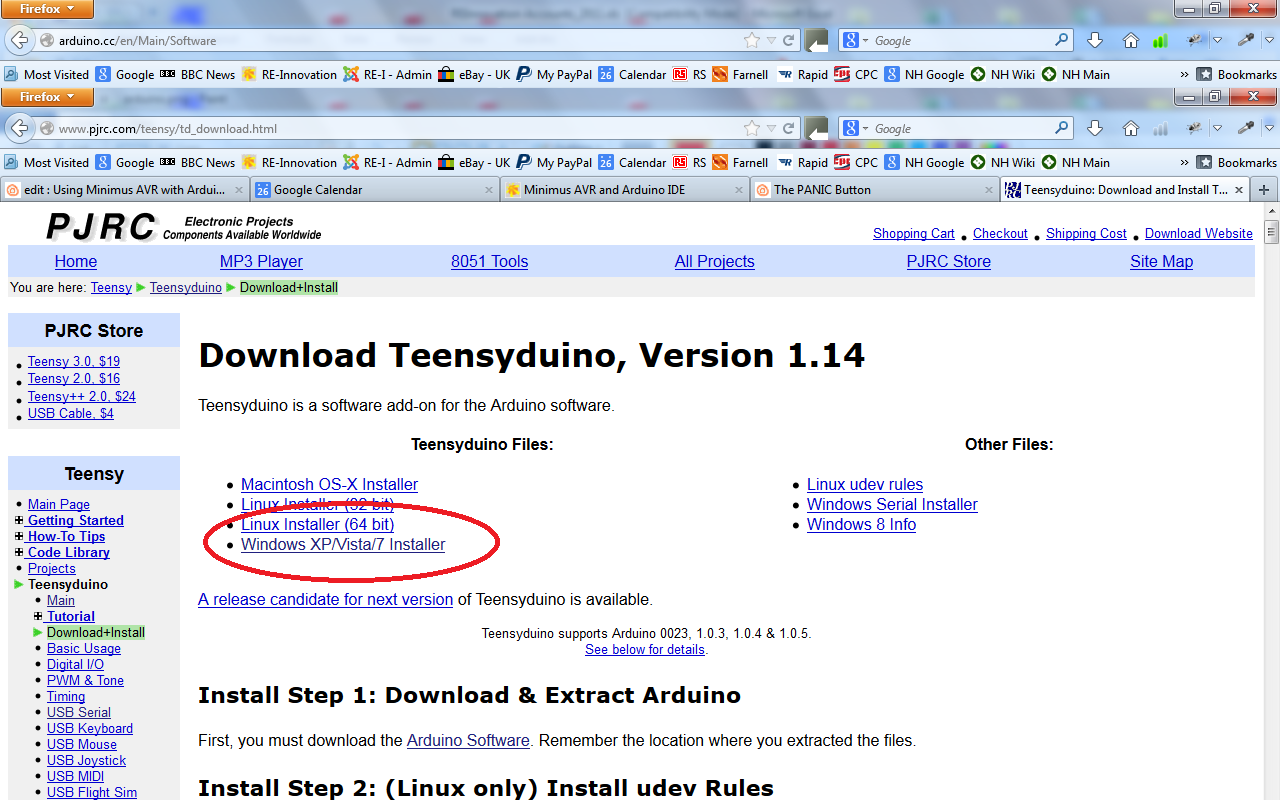
Task: Open eBay - UK bookmark in pjrc.com window
Action: [x=474, y=162]
